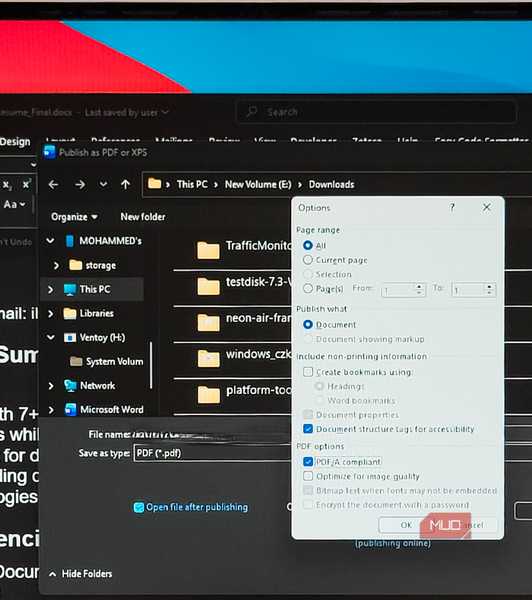The image size is (532, 600).
Task: Select the Current page radio button
Action: (x=308, y=260)
